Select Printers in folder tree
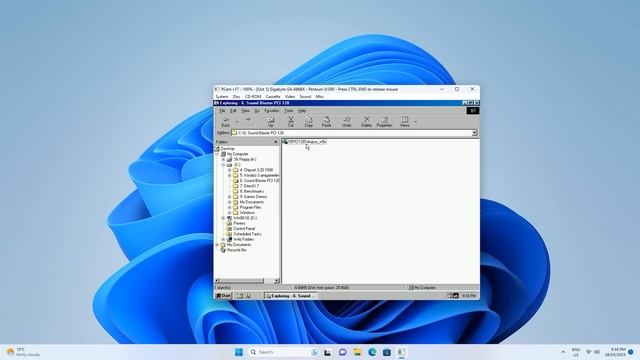The height and width of the screenshot is (360, 640). click(240, 223)
